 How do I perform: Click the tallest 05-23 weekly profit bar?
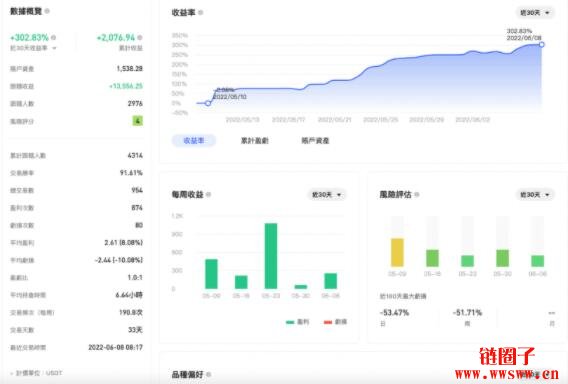point(271,256)
